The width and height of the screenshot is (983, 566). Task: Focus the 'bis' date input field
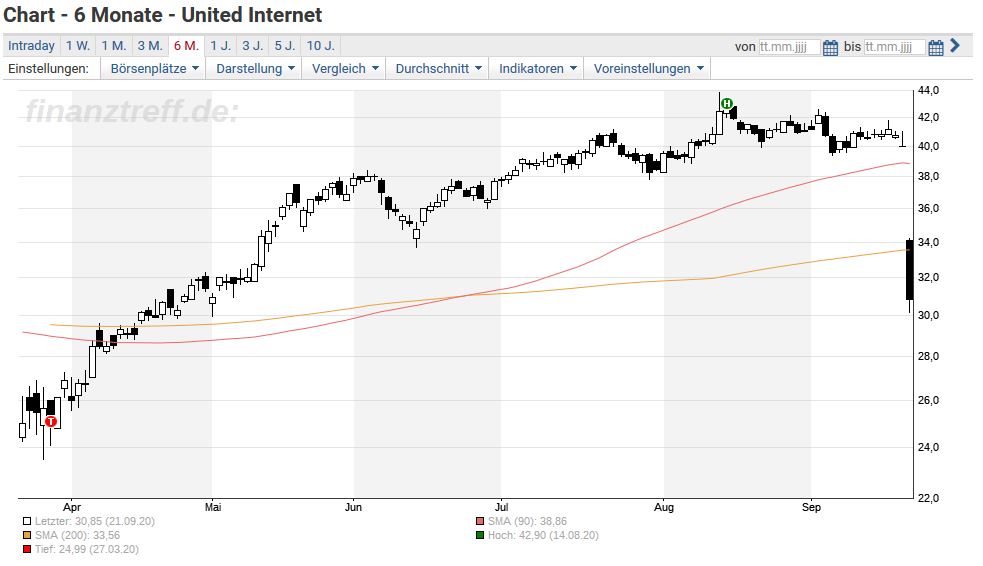895,47
